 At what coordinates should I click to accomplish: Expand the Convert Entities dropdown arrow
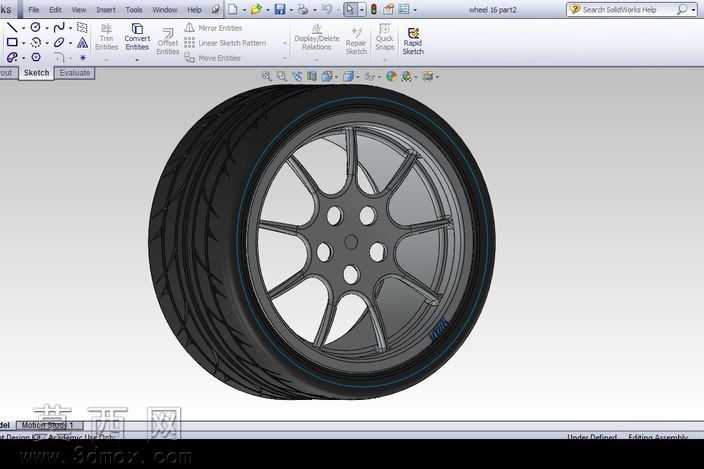[137, 60]
